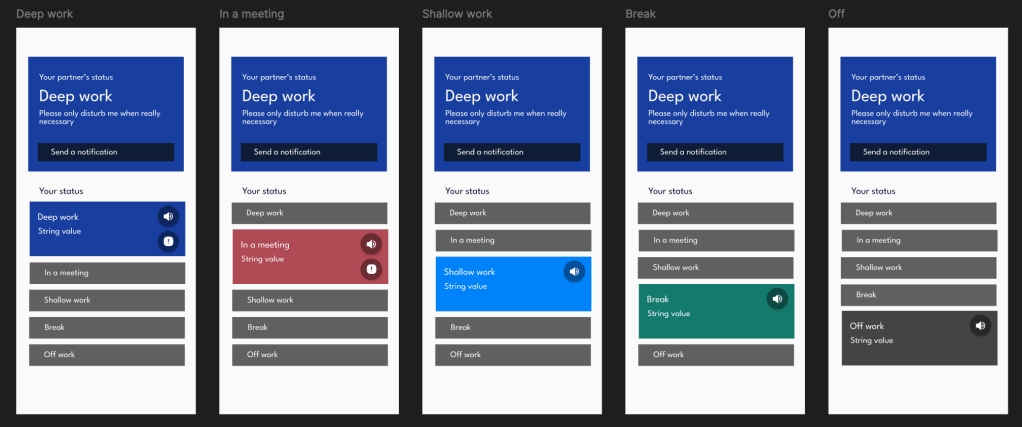Click the speaker icon on the red In a meeting card
The width and height of the screenshot is (1022, 427).
(371, 243)
